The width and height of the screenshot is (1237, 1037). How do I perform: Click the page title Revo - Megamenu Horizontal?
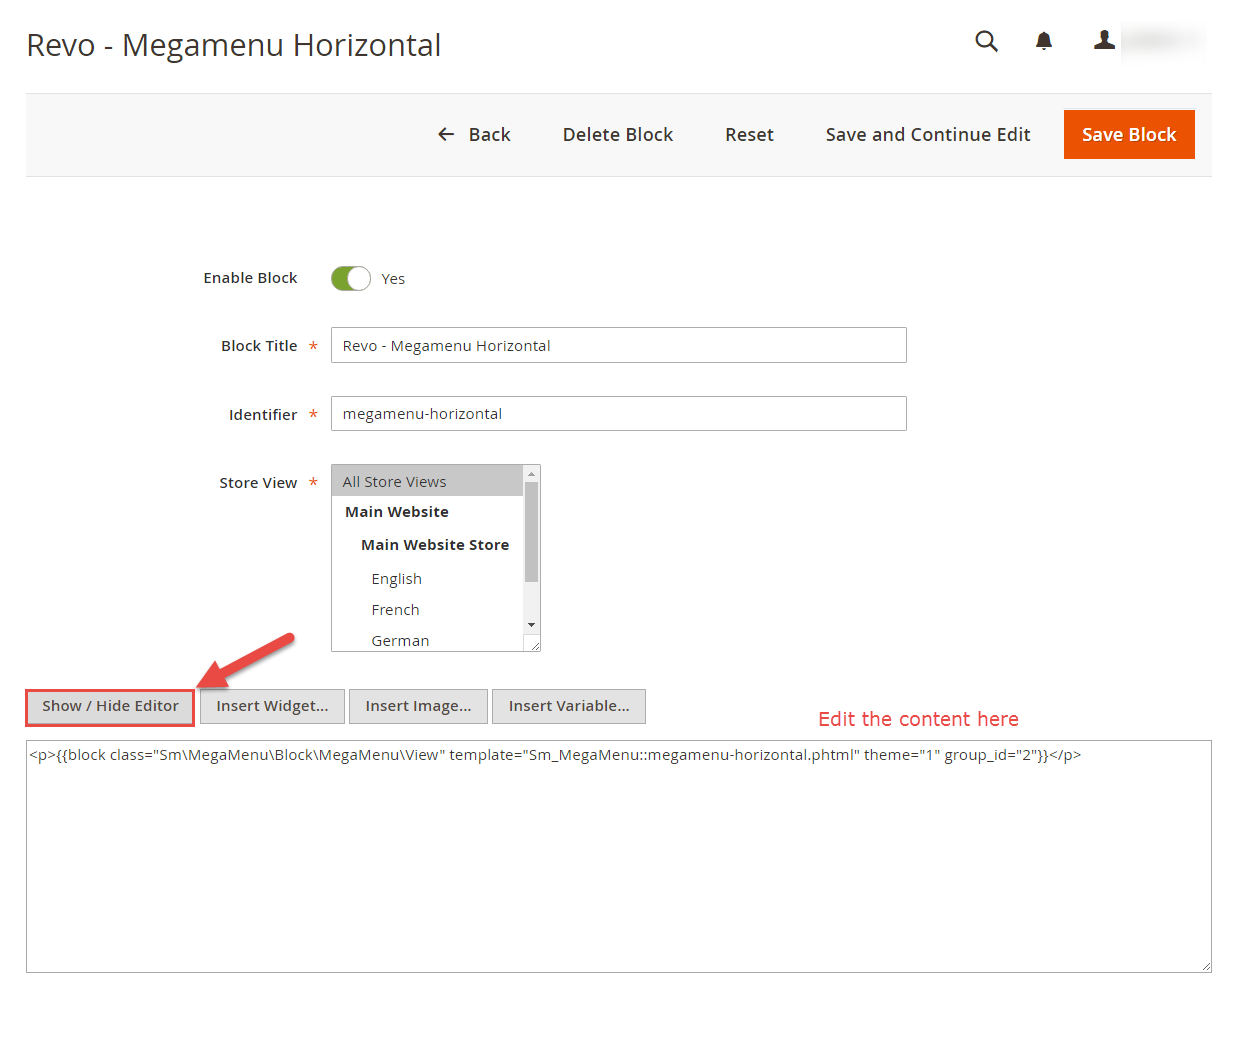(234, 45)
